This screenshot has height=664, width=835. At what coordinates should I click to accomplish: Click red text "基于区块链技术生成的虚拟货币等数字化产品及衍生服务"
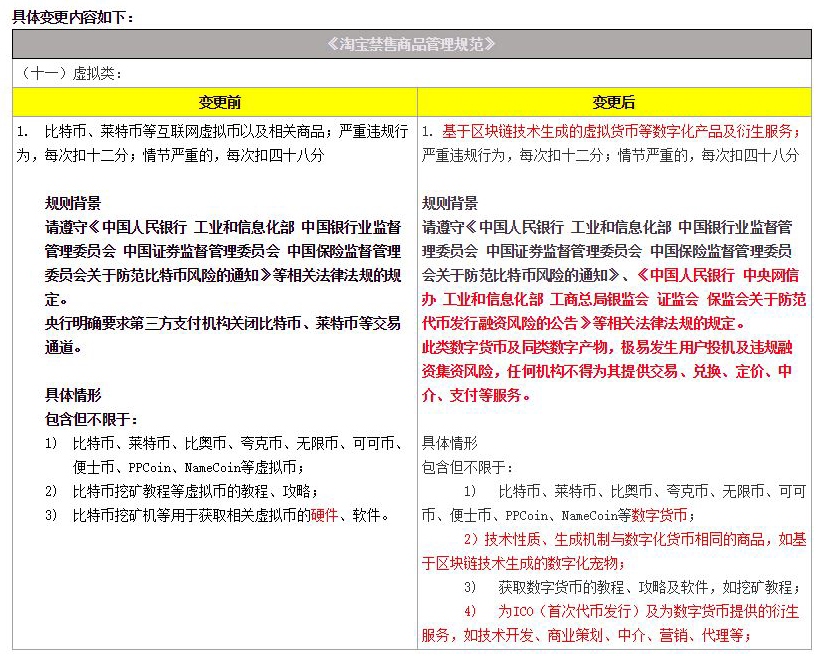click(617, 131)
